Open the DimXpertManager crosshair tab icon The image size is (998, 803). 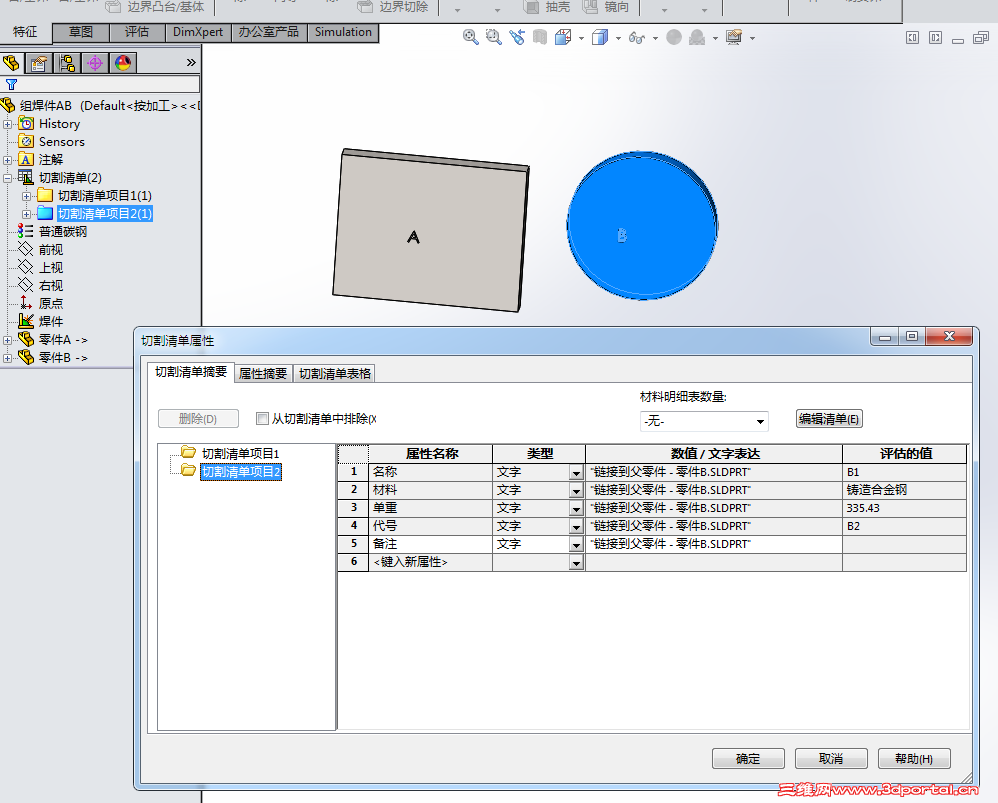pos(95,63)
